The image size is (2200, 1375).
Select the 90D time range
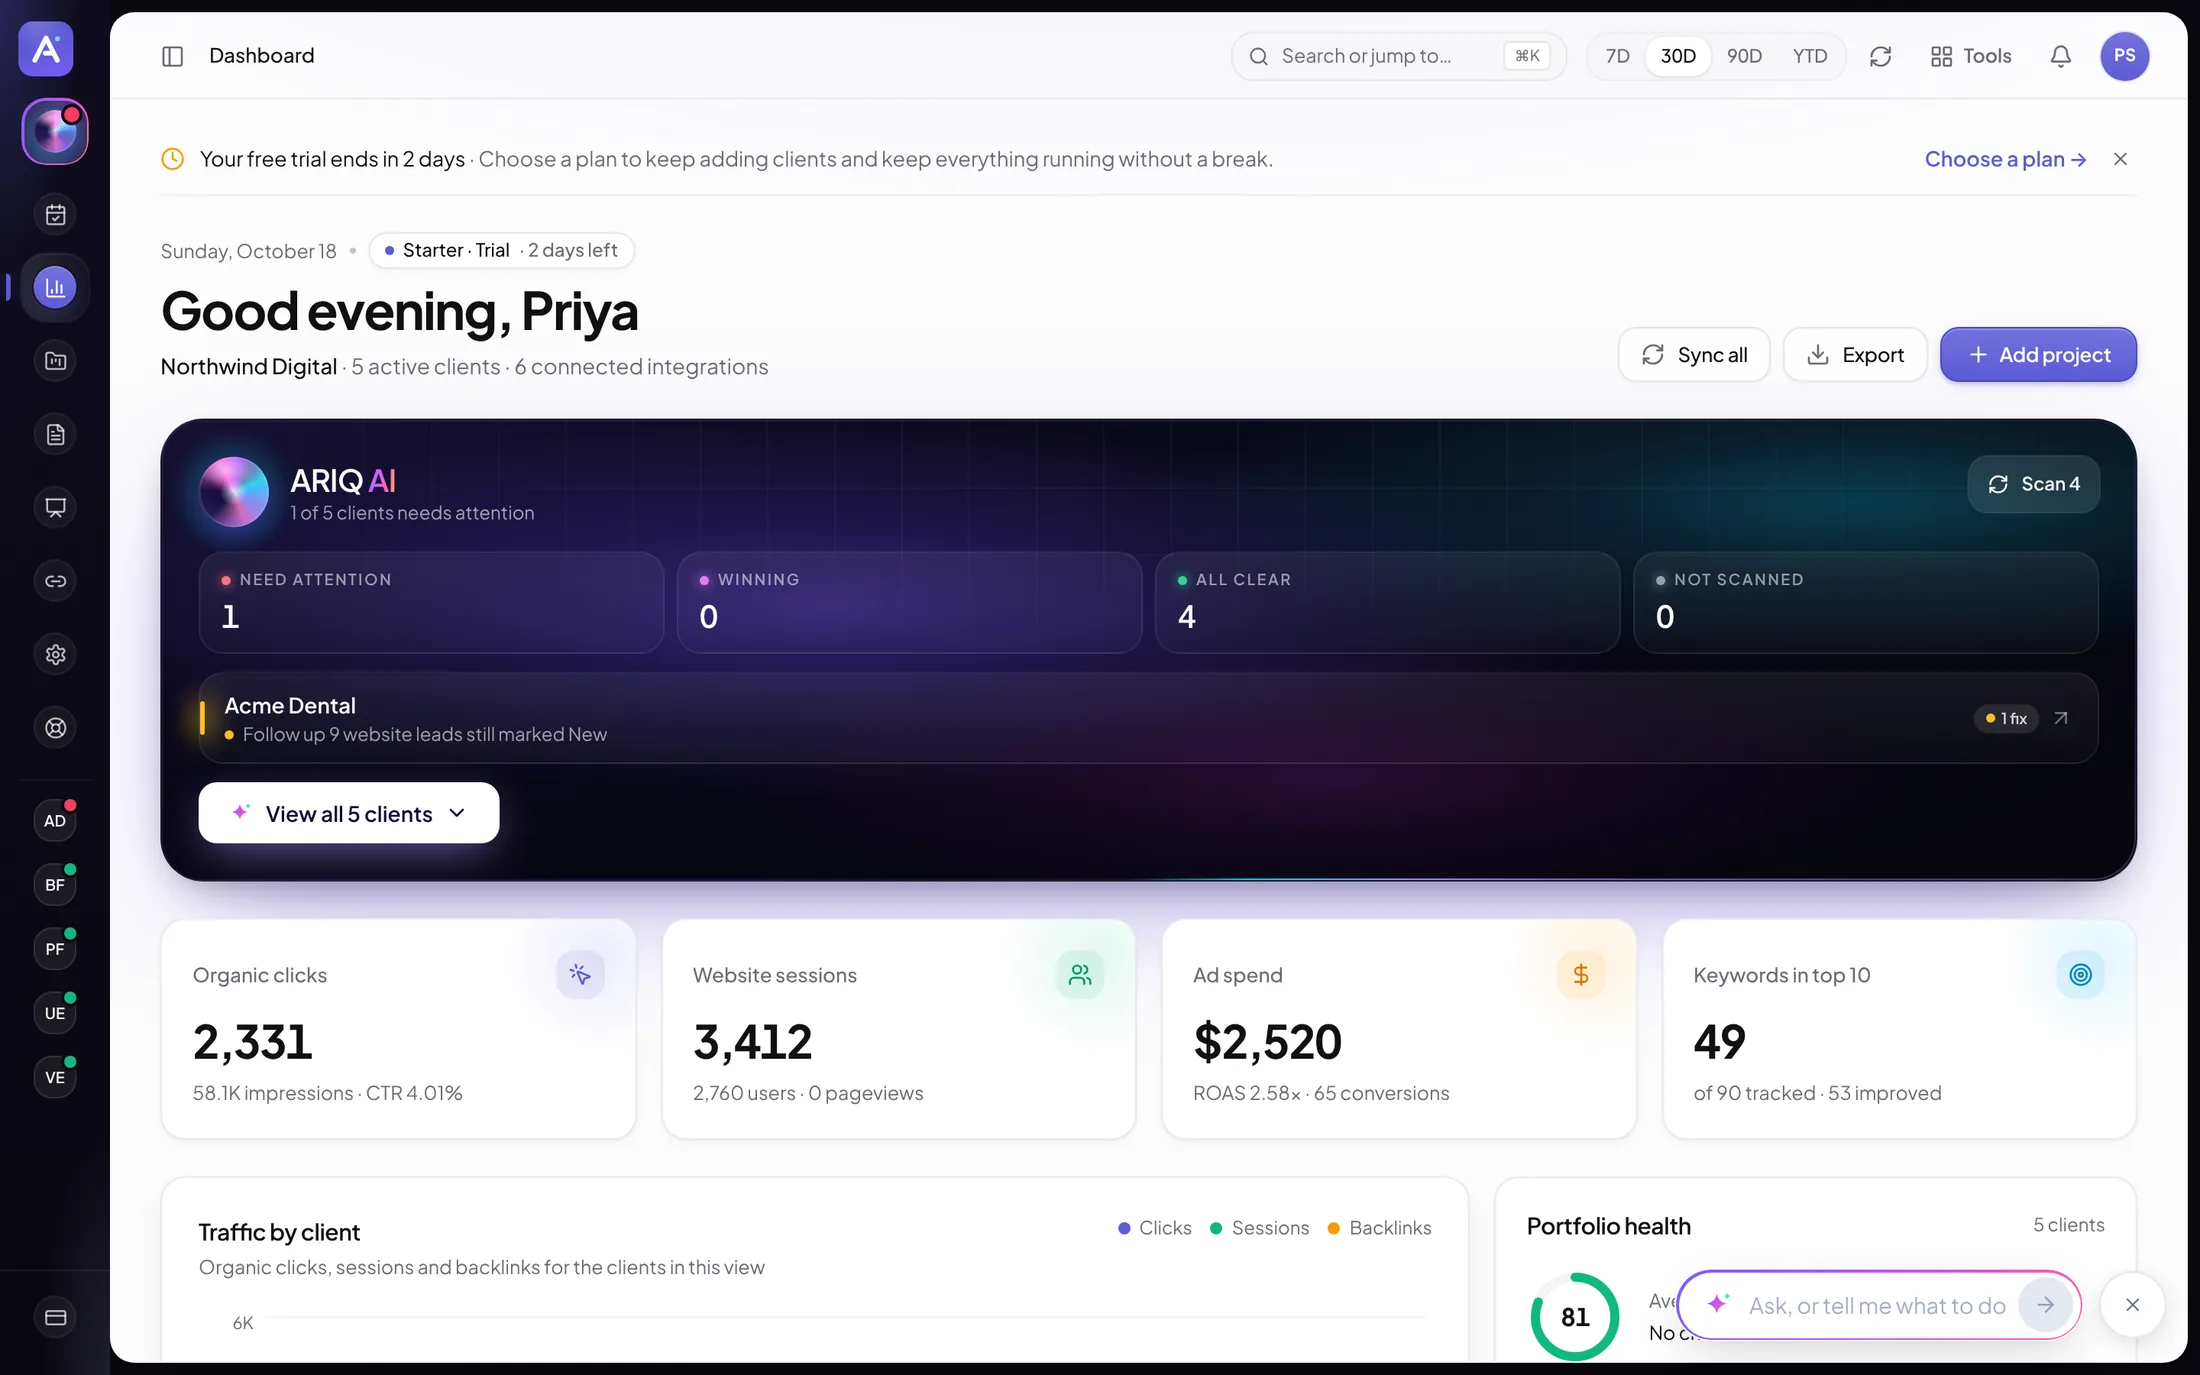(x=1744, y=56)
